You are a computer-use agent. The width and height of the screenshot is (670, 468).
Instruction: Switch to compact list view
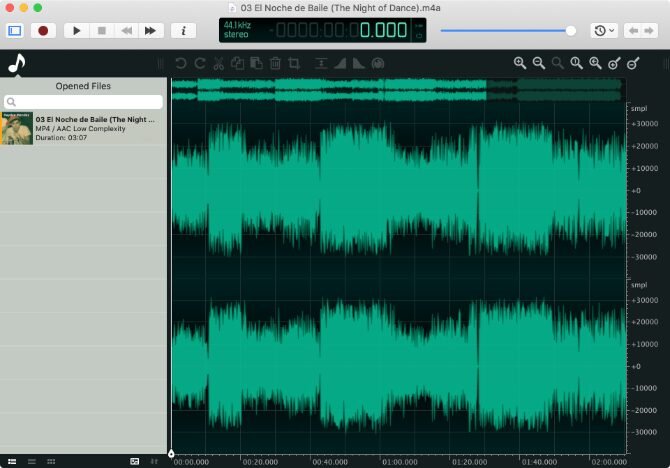tap(32, 462)
